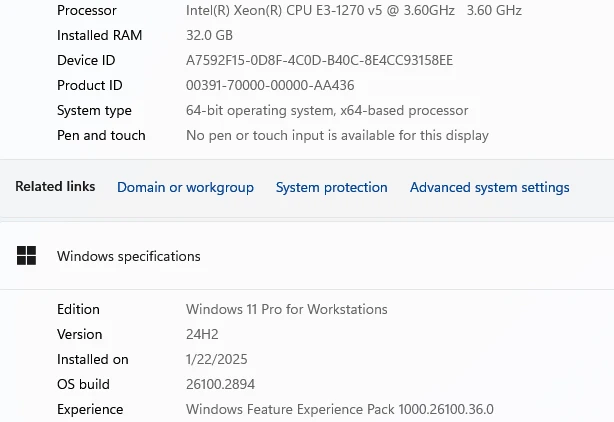
Task: Select the Product ID value 00391-70000-00000-AA436
Action: (x=270, y=85)
